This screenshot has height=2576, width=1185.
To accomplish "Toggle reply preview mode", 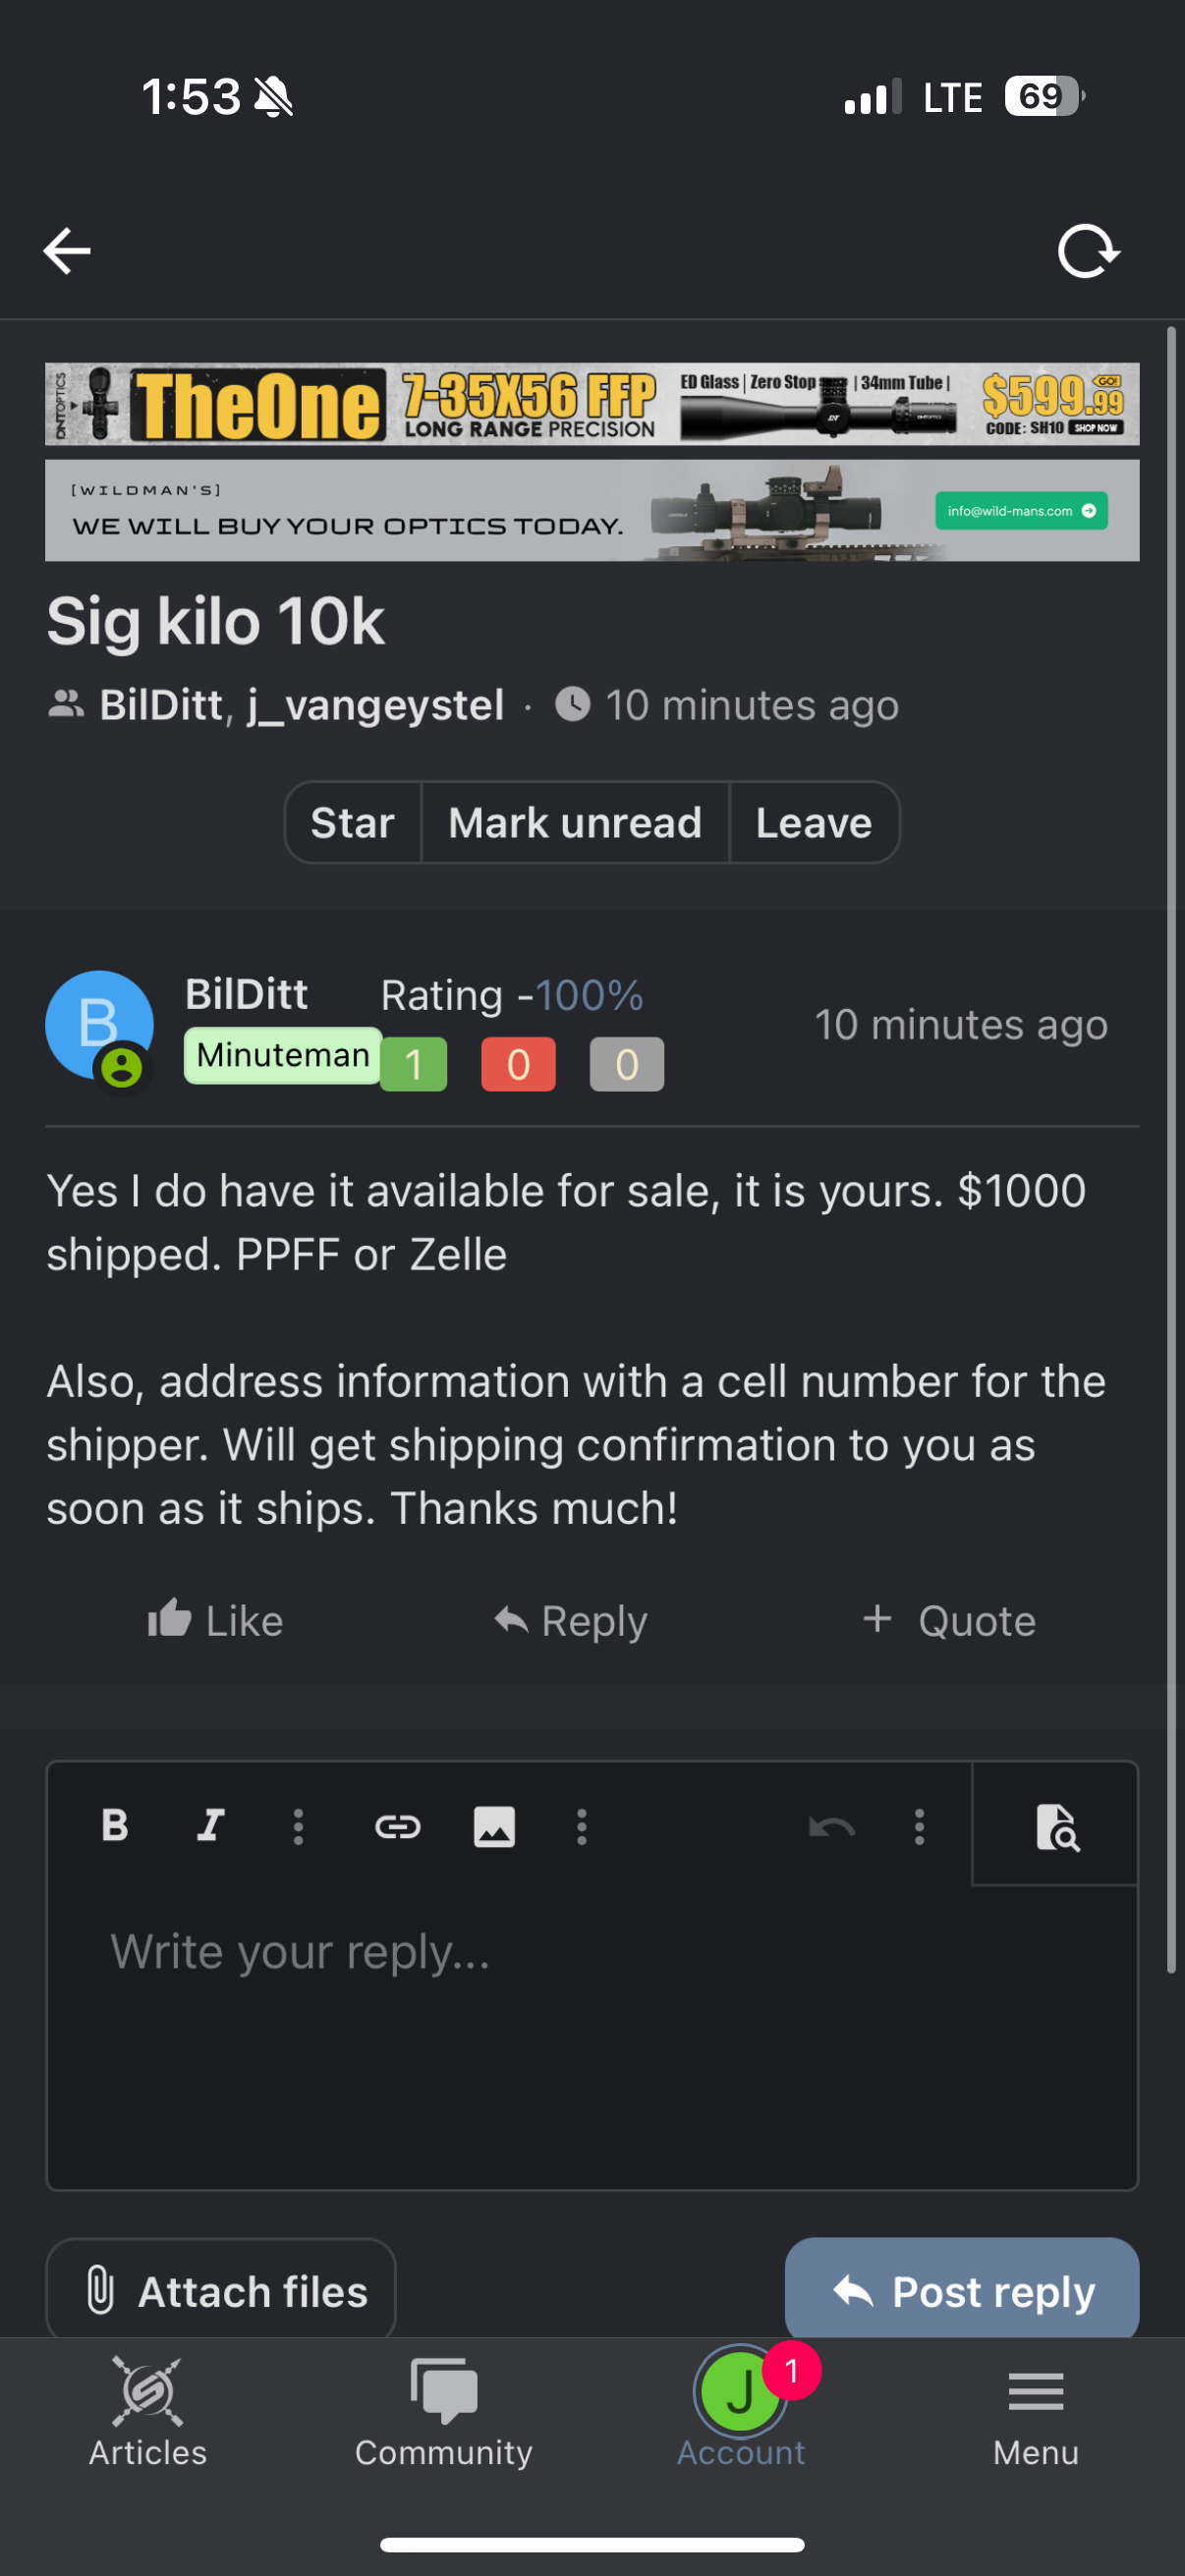I will point(1056,1826).
